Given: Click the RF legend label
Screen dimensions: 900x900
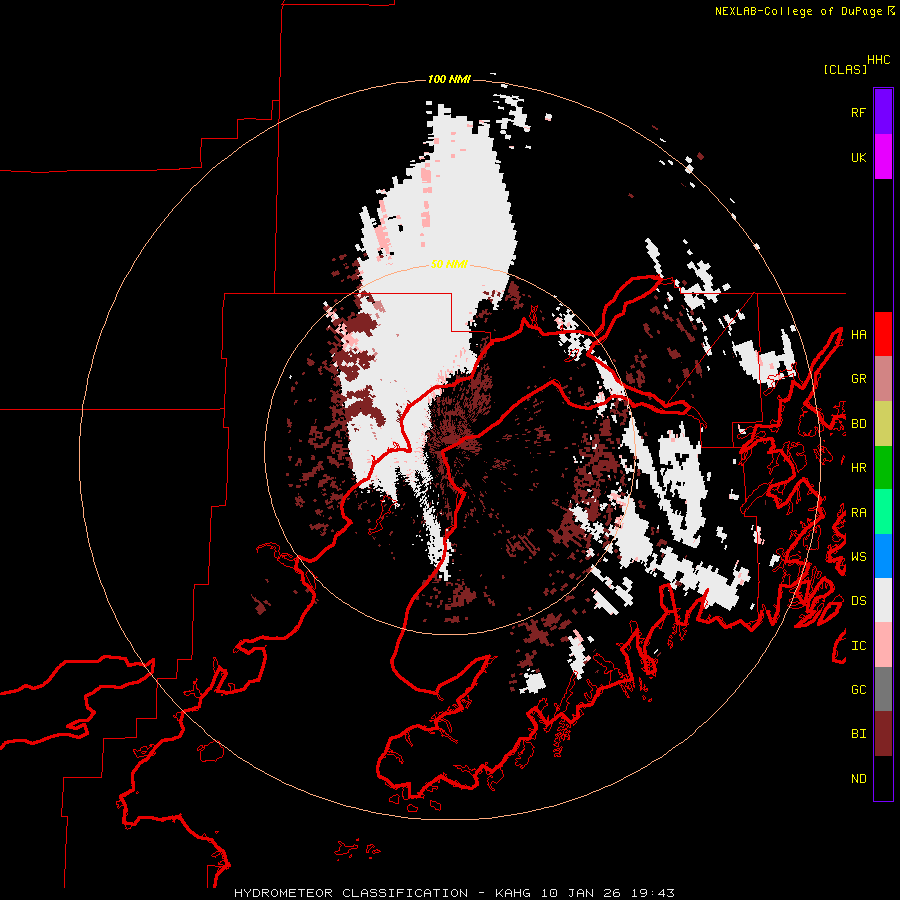Looking at the screenshot, I should [x=858, y=112].
